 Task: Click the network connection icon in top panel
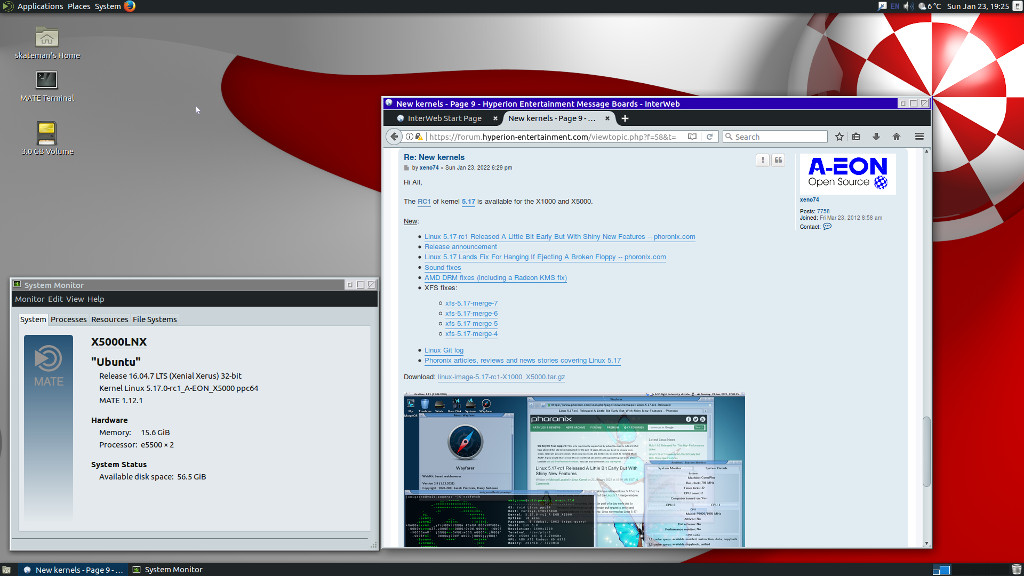(x=882, y=7)
